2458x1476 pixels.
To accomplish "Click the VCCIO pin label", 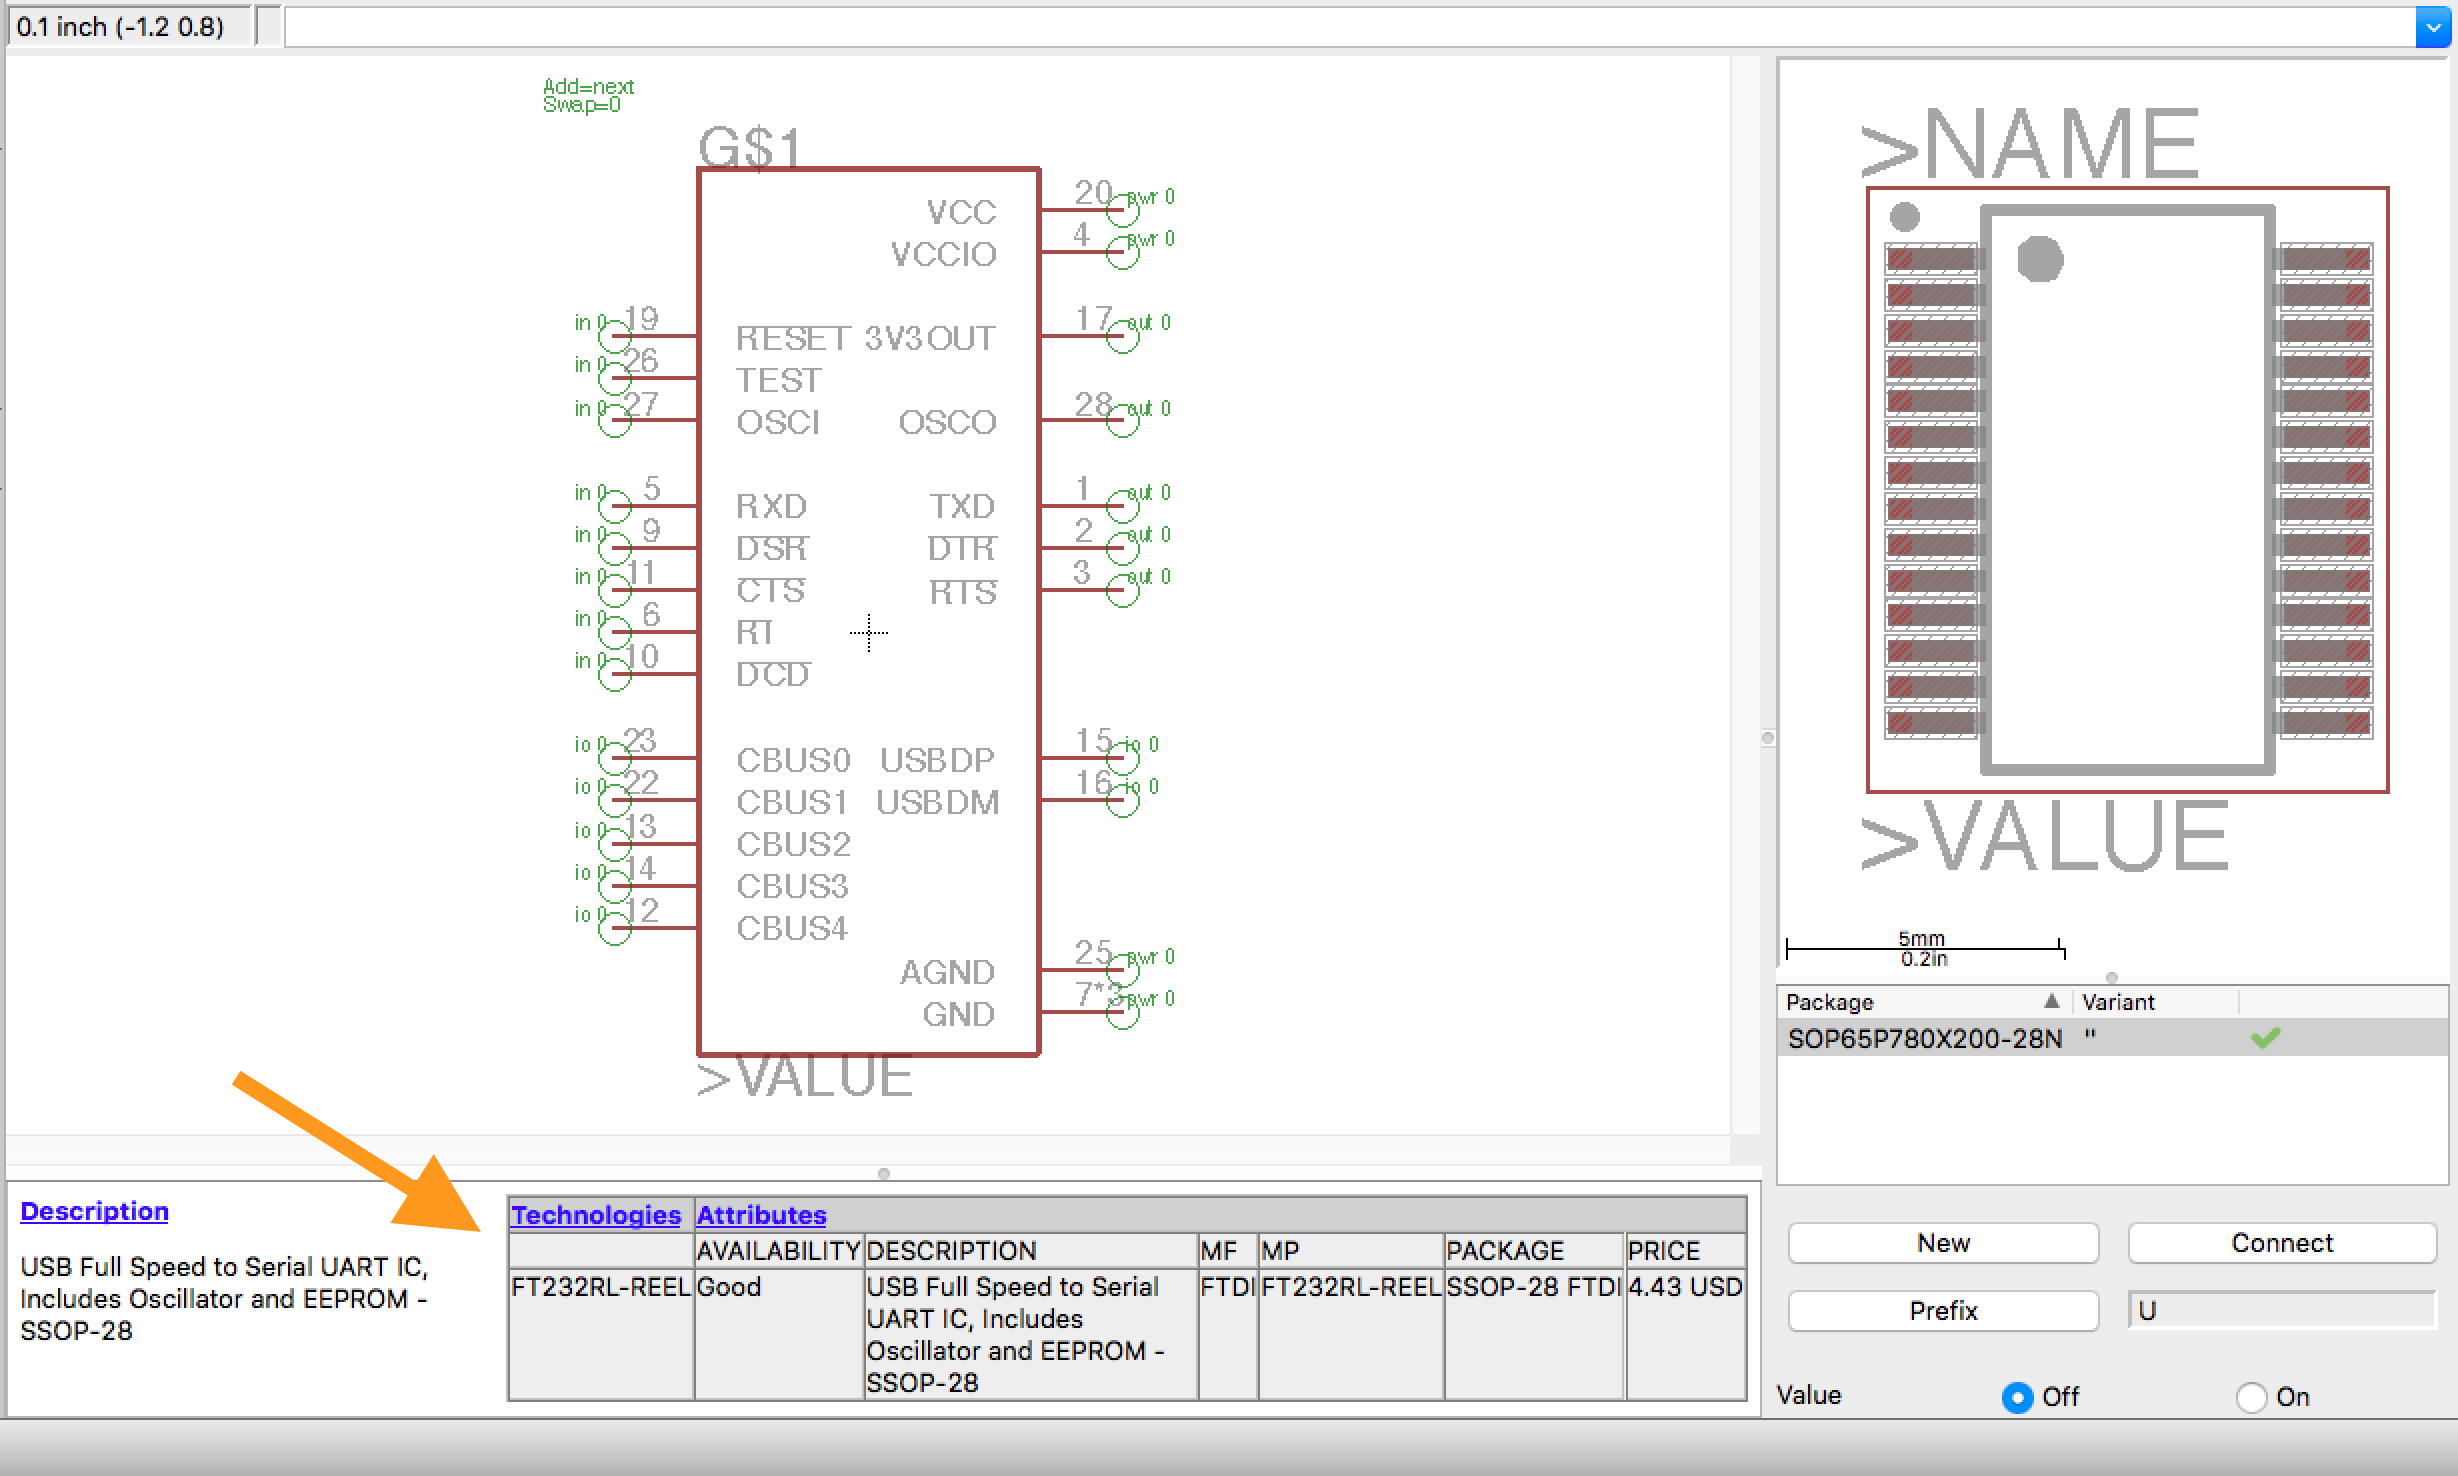I will [943, 254].
